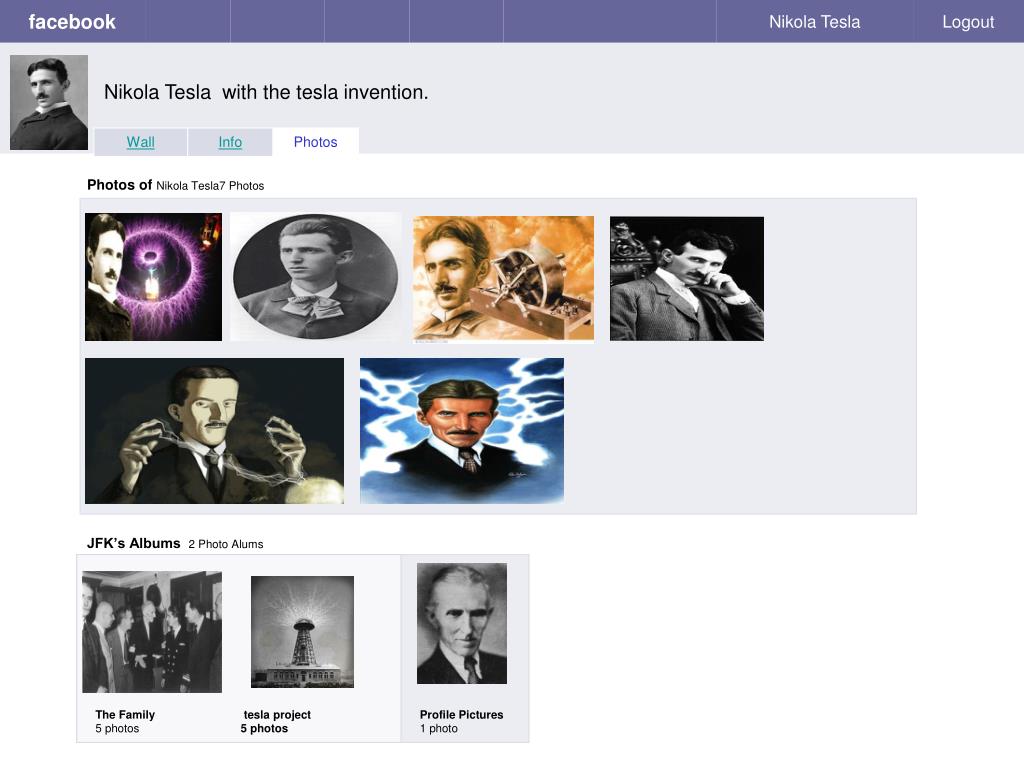Click 'tesla project' album title
This screenshot has width=1024, height=768.
click(277, 714)
